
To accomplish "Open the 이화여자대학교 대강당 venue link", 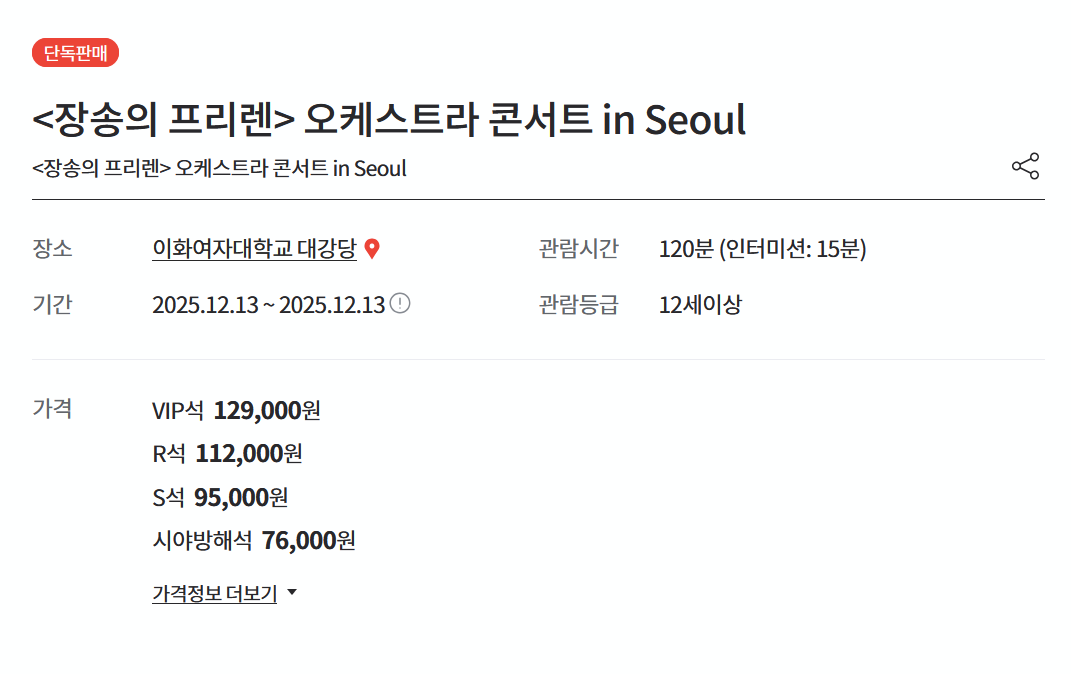I will point(254,249).
